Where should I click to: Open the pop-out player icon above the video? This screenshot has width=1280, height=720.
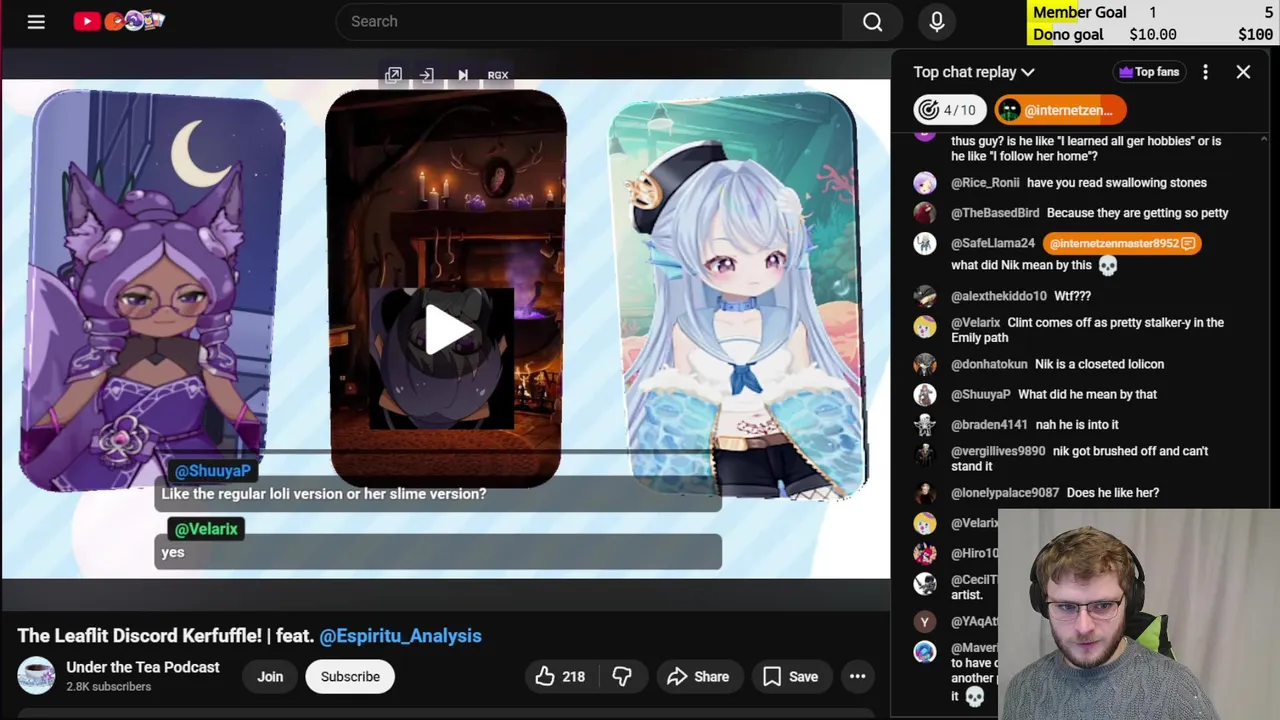(x=393, y=75)
